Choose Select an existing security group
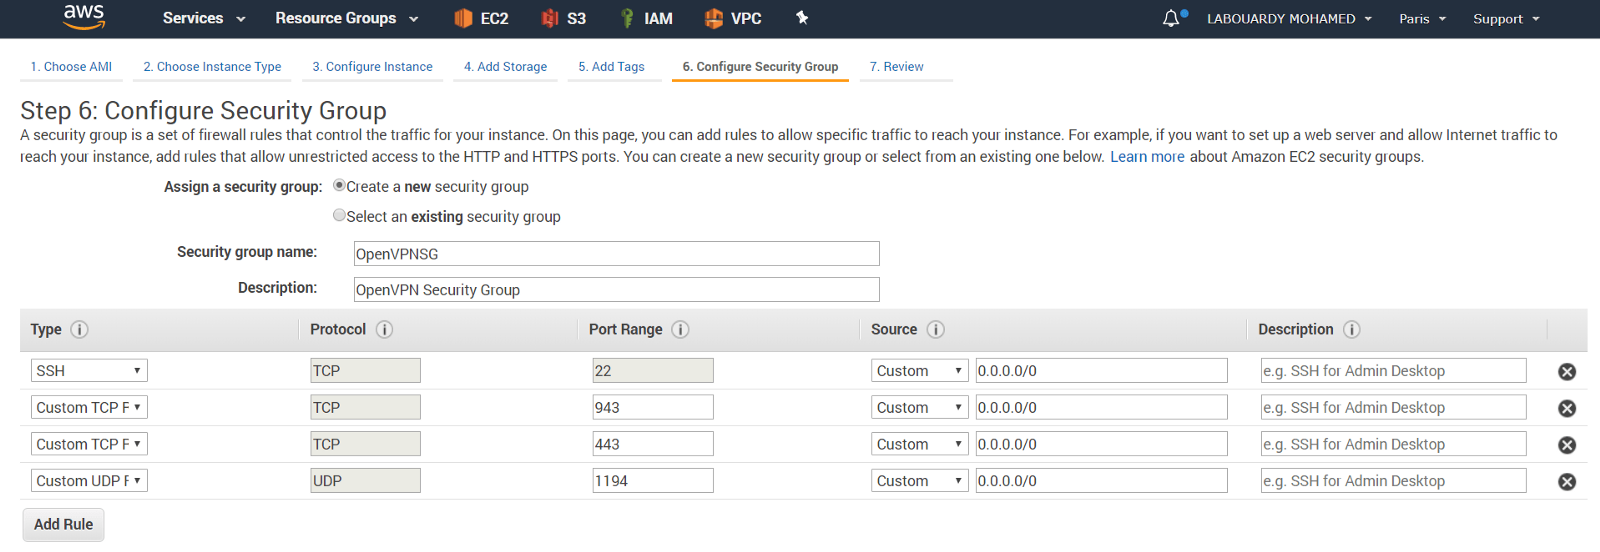Image resolution: width=1600 pixels, height=552 pixels. click(x=339, y=215)
